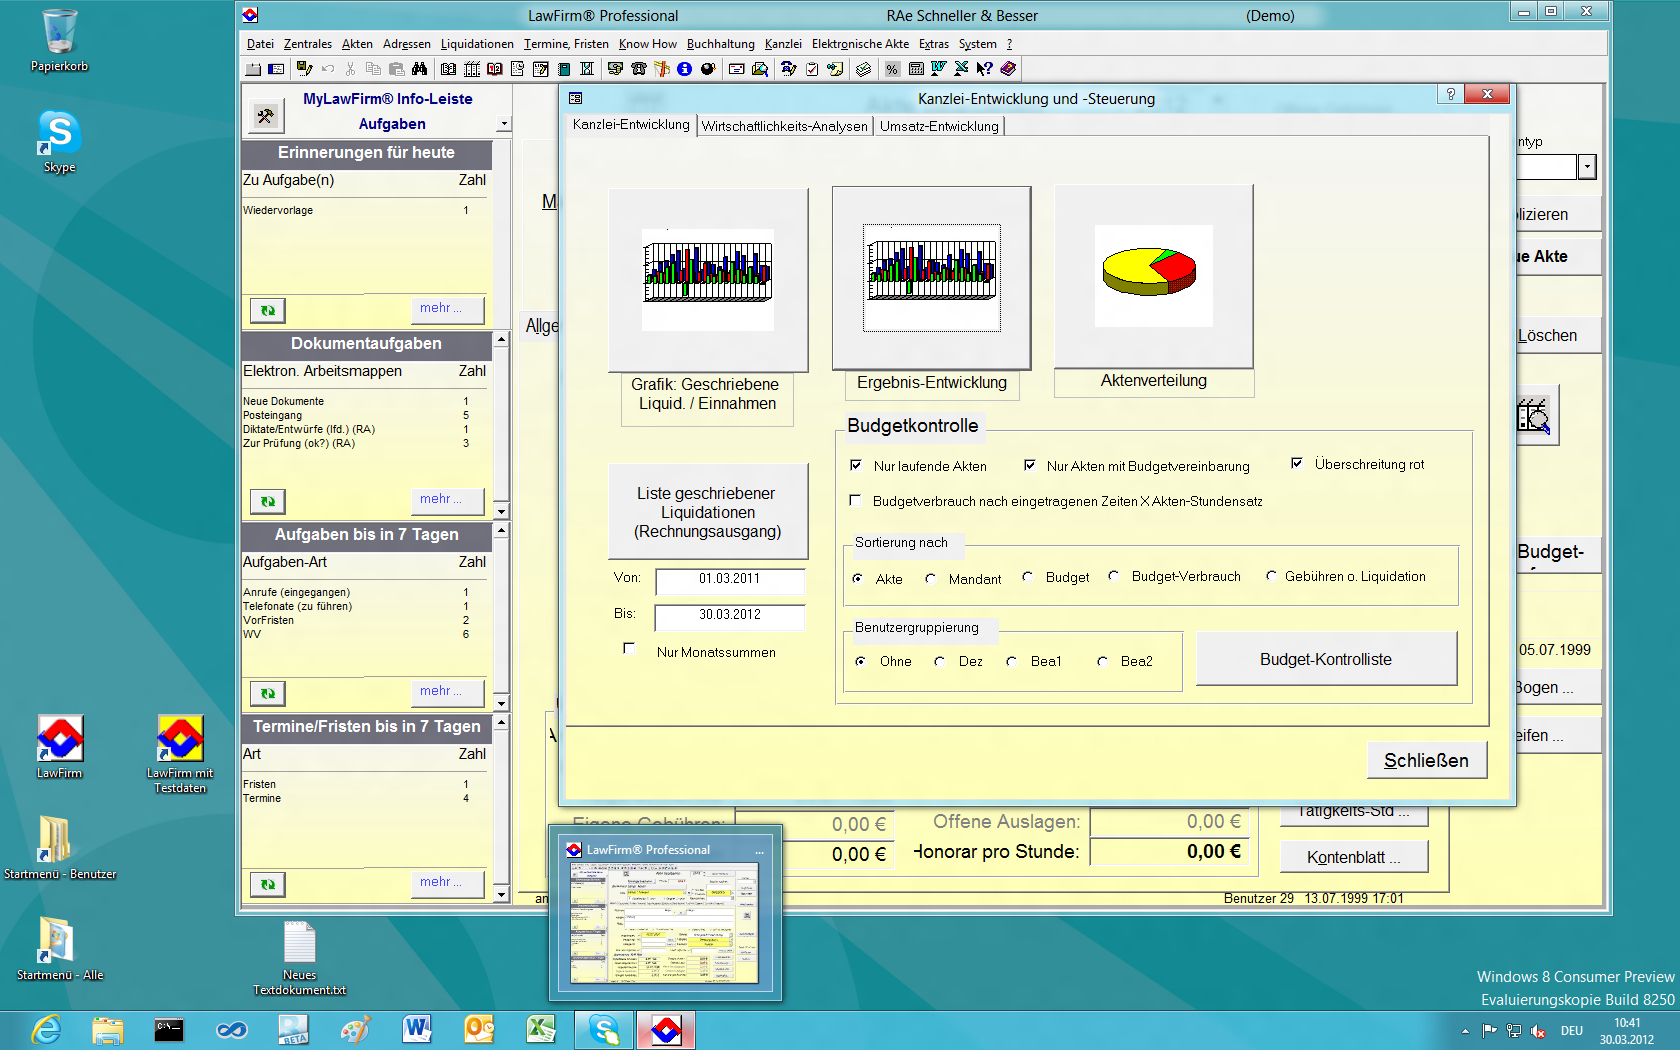Switch to Wirtschaftlichkeits-Analysen tab
Viewport: 1680px width, 1050px height.
click(784, 126)
